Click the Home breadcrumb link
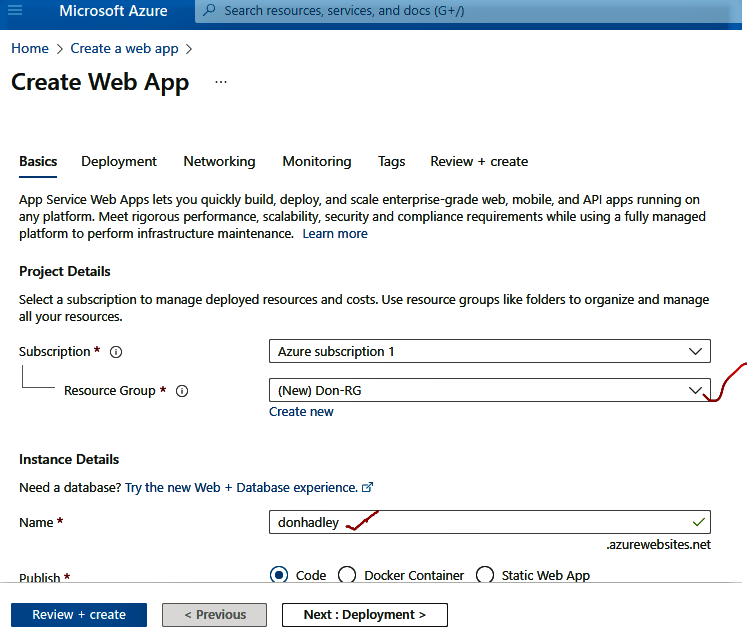 click(30, 48)
